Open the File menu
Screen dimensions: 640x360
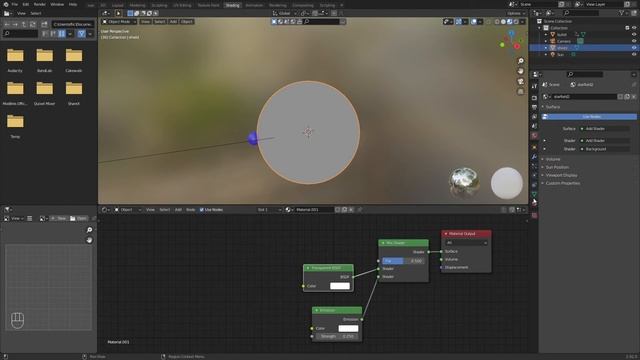[15, 4]
